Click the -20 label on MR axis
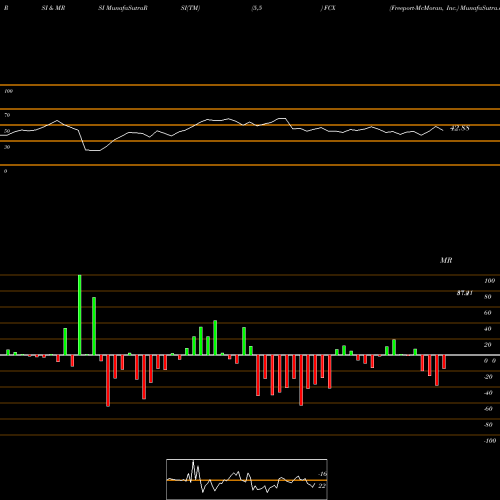The image size is (500, 500). click(x=488, y=377)
